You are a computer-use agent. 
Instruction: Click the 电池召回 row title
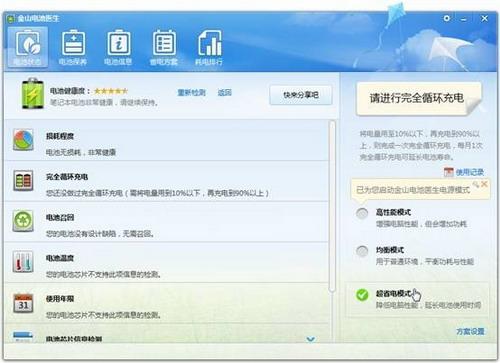(60, 217)
